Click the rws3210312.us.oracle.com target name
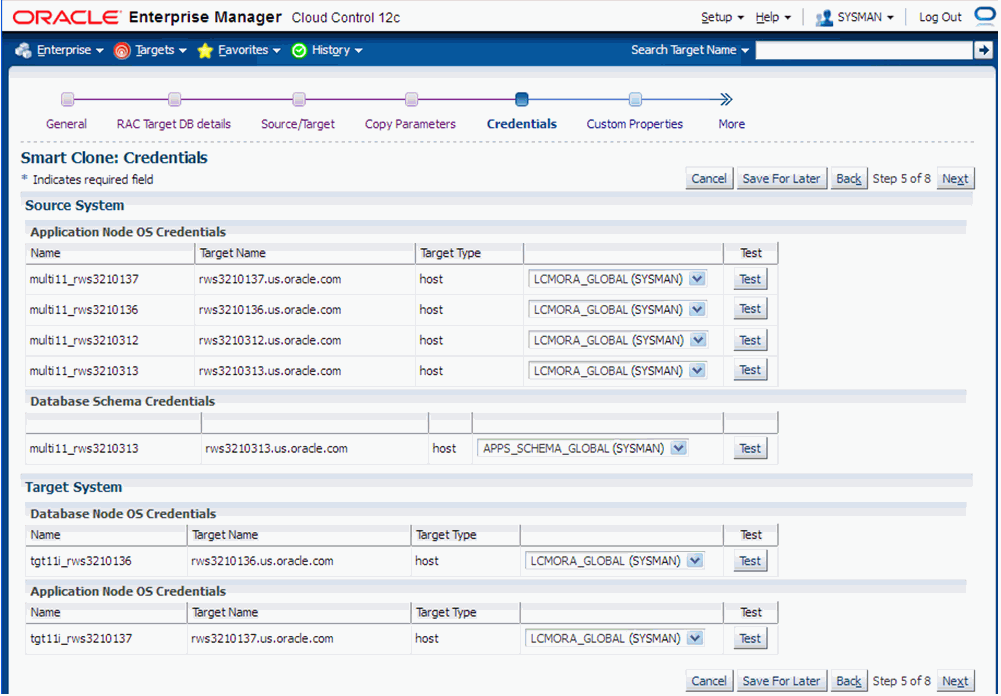 pyautogui.click(x=270, y=340)
